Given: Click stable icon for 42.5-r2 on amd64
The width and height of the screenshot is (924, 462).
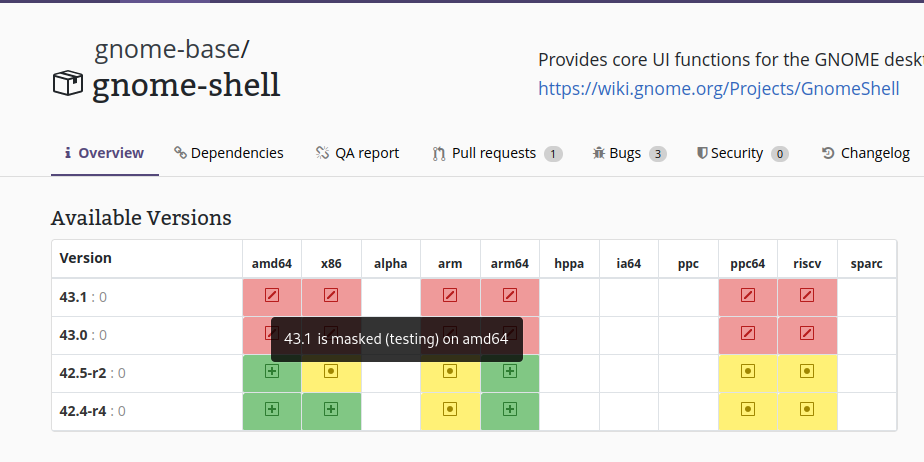Looking at the screenshot, I should click(x=271, y=371).
